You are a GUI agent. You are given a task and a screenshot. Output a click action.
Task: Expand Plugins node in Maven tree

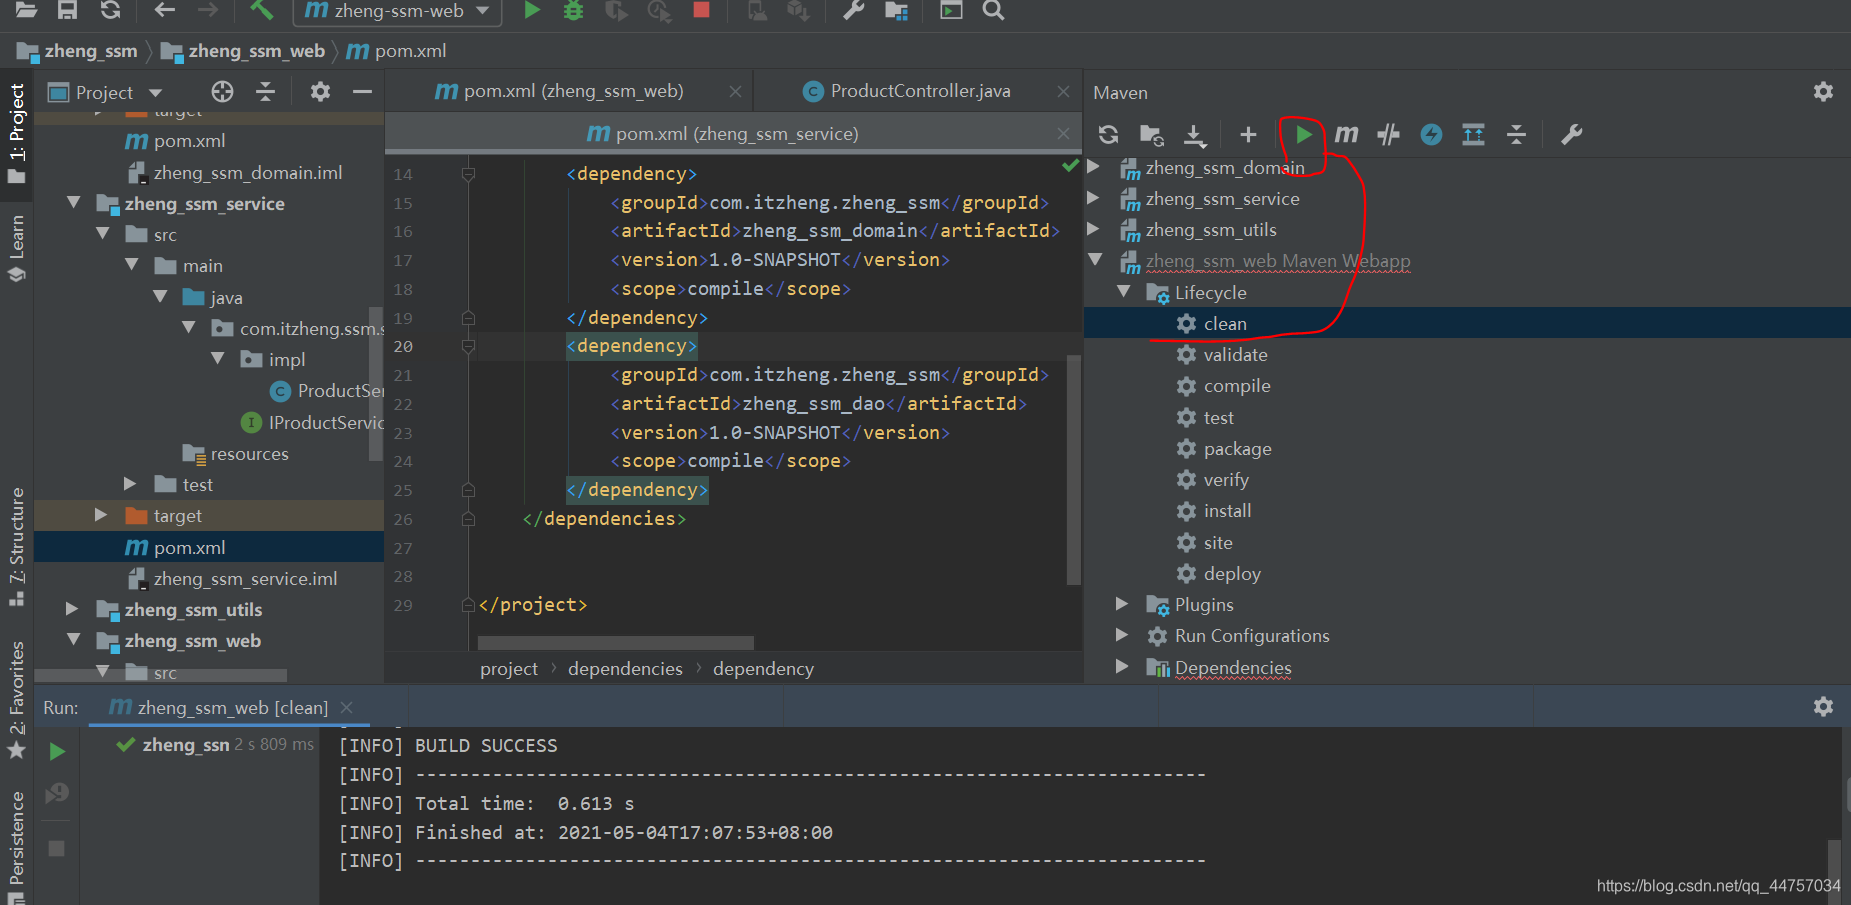tap(1122, 604)
